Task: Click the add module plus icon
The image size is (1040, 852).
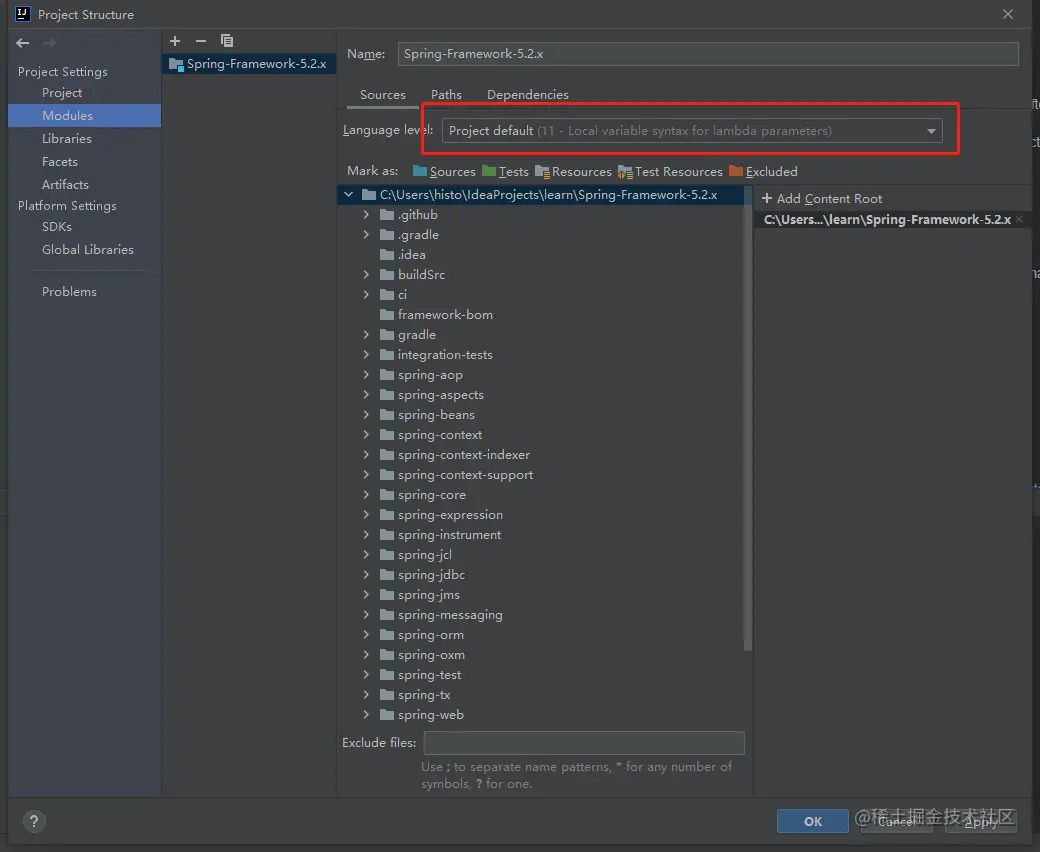Action: pos(175,41)
